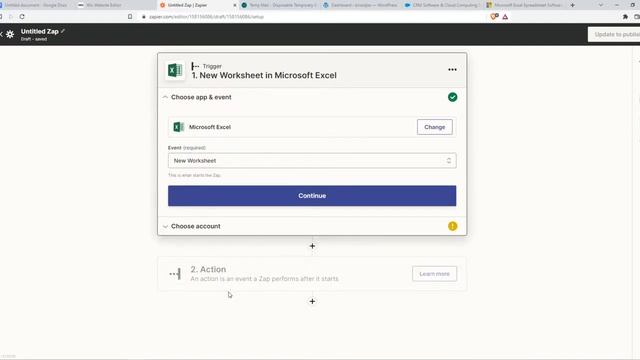Viewport: 640px width, 360px height.
Task: Click the Brave shield icon
Action: [x=494, y=17]
